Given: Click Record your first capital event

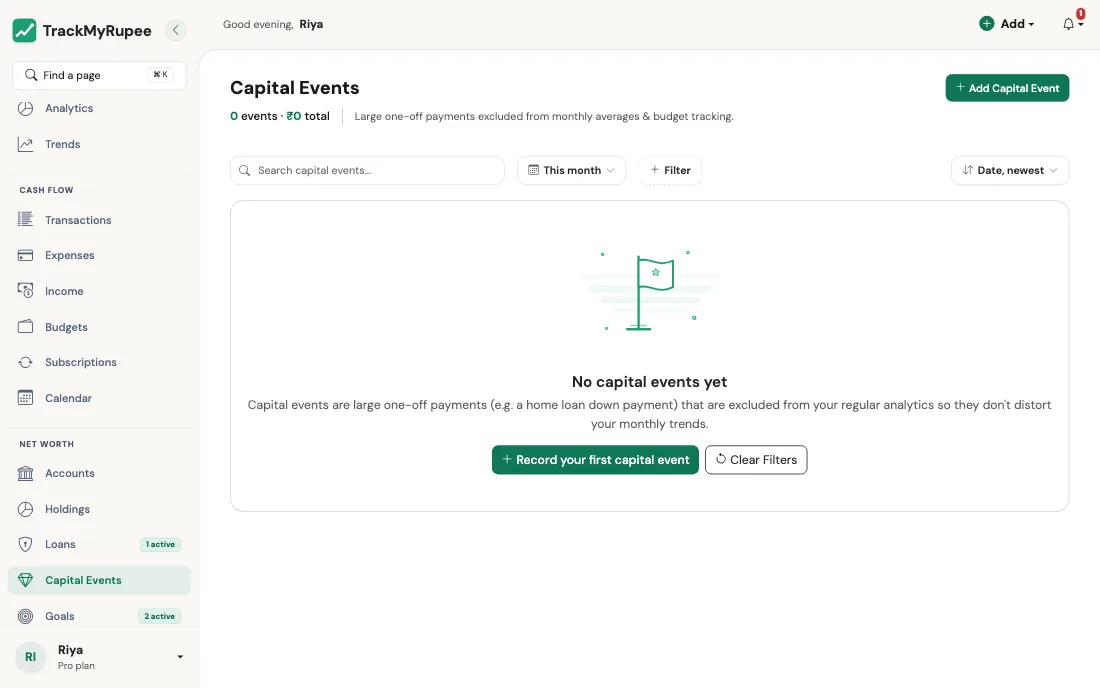Looking at the screenshot, I should [x=595, y=459].
